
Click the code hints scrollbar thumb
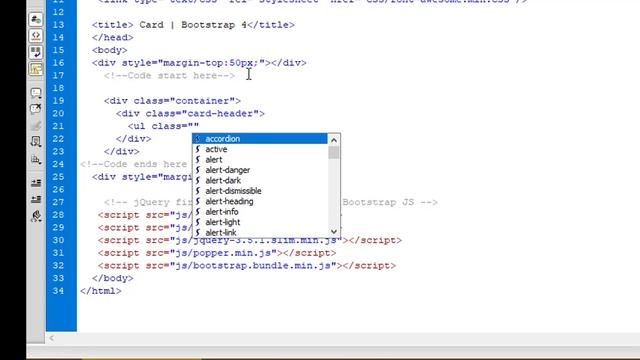coord(334,153)
